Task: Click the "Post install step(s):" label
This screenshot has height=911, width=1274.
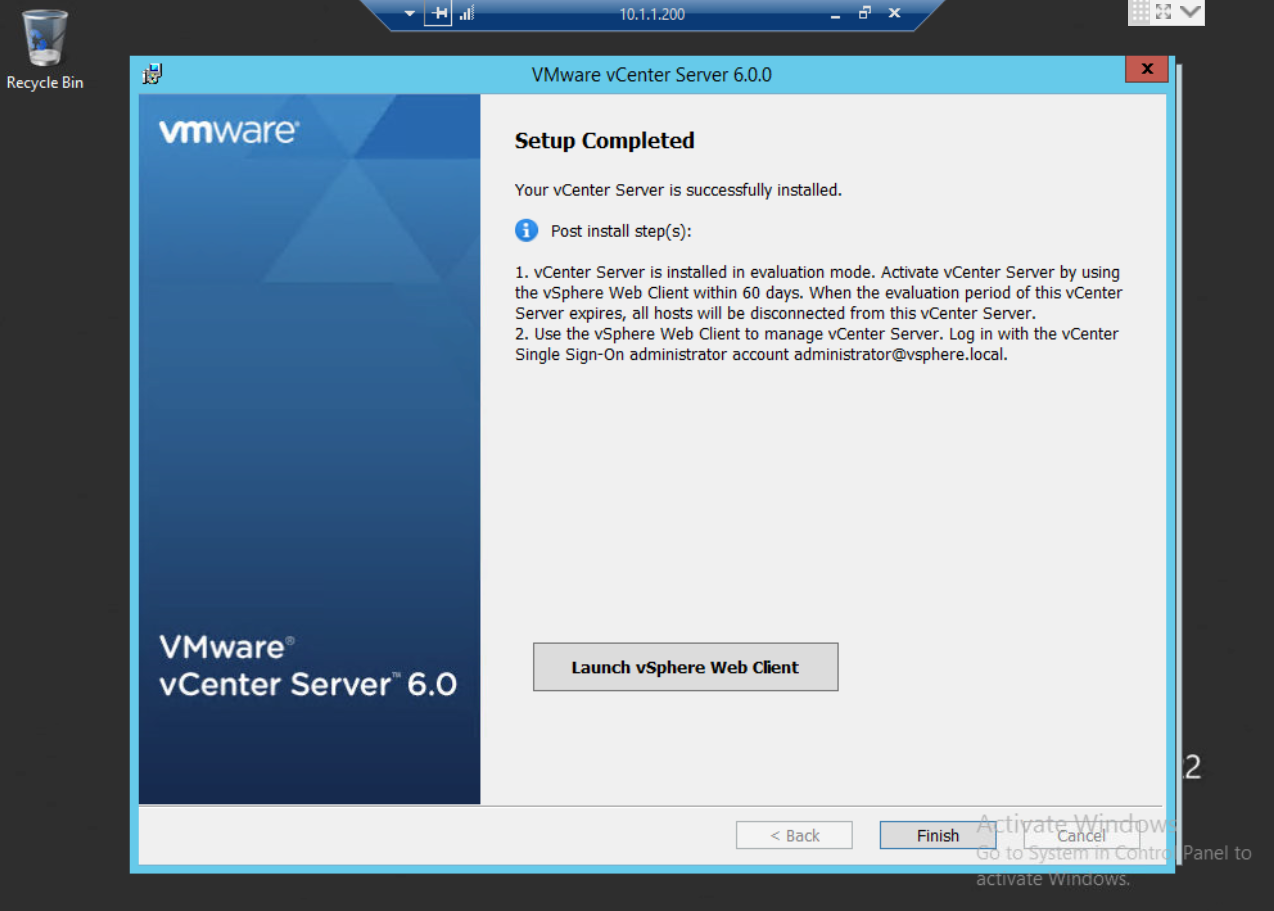Action: 621,231
